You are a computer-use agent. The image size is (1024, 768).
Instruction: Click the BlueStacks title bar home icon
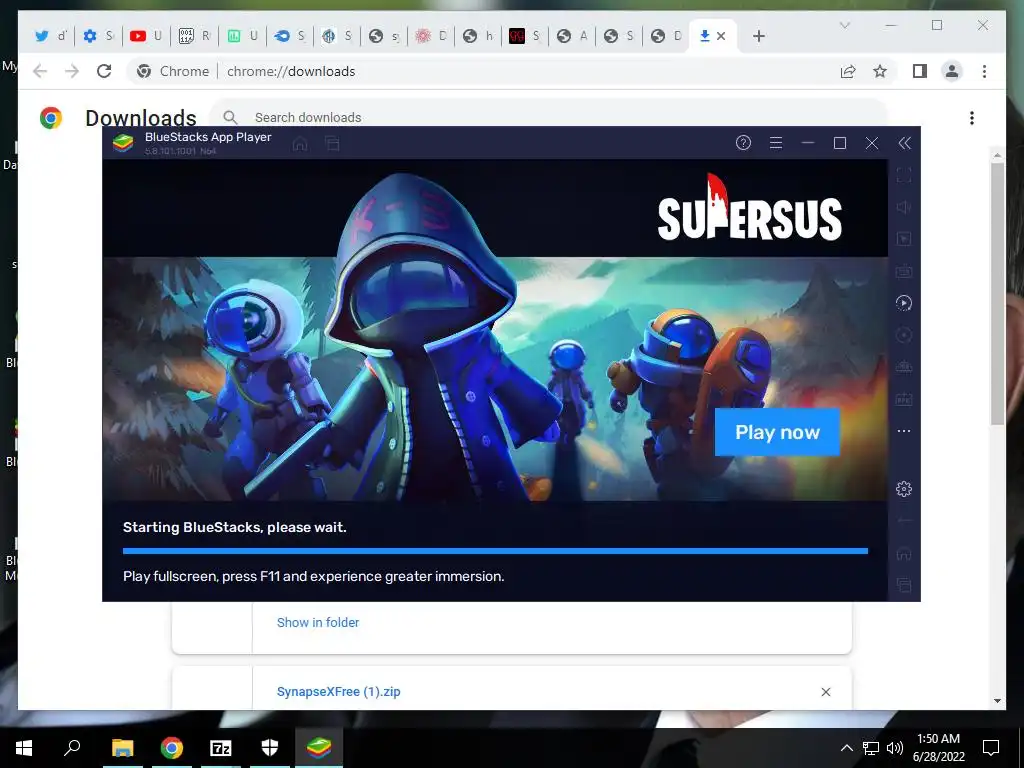[x=300, y=144]
